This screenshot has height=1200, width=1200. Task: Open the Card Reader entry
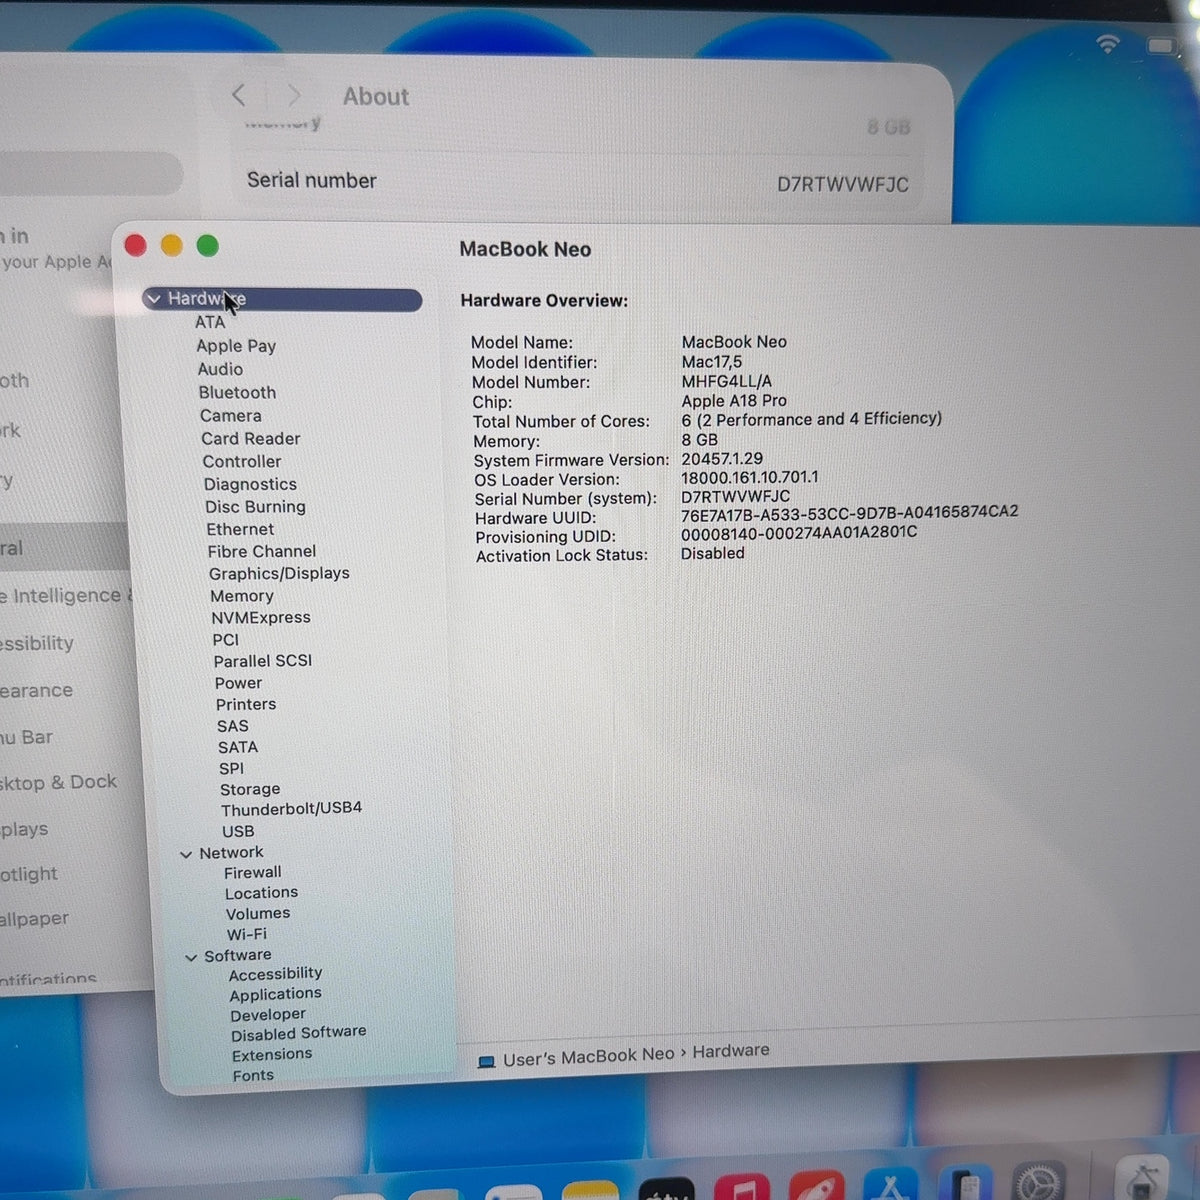click(250, 439)
